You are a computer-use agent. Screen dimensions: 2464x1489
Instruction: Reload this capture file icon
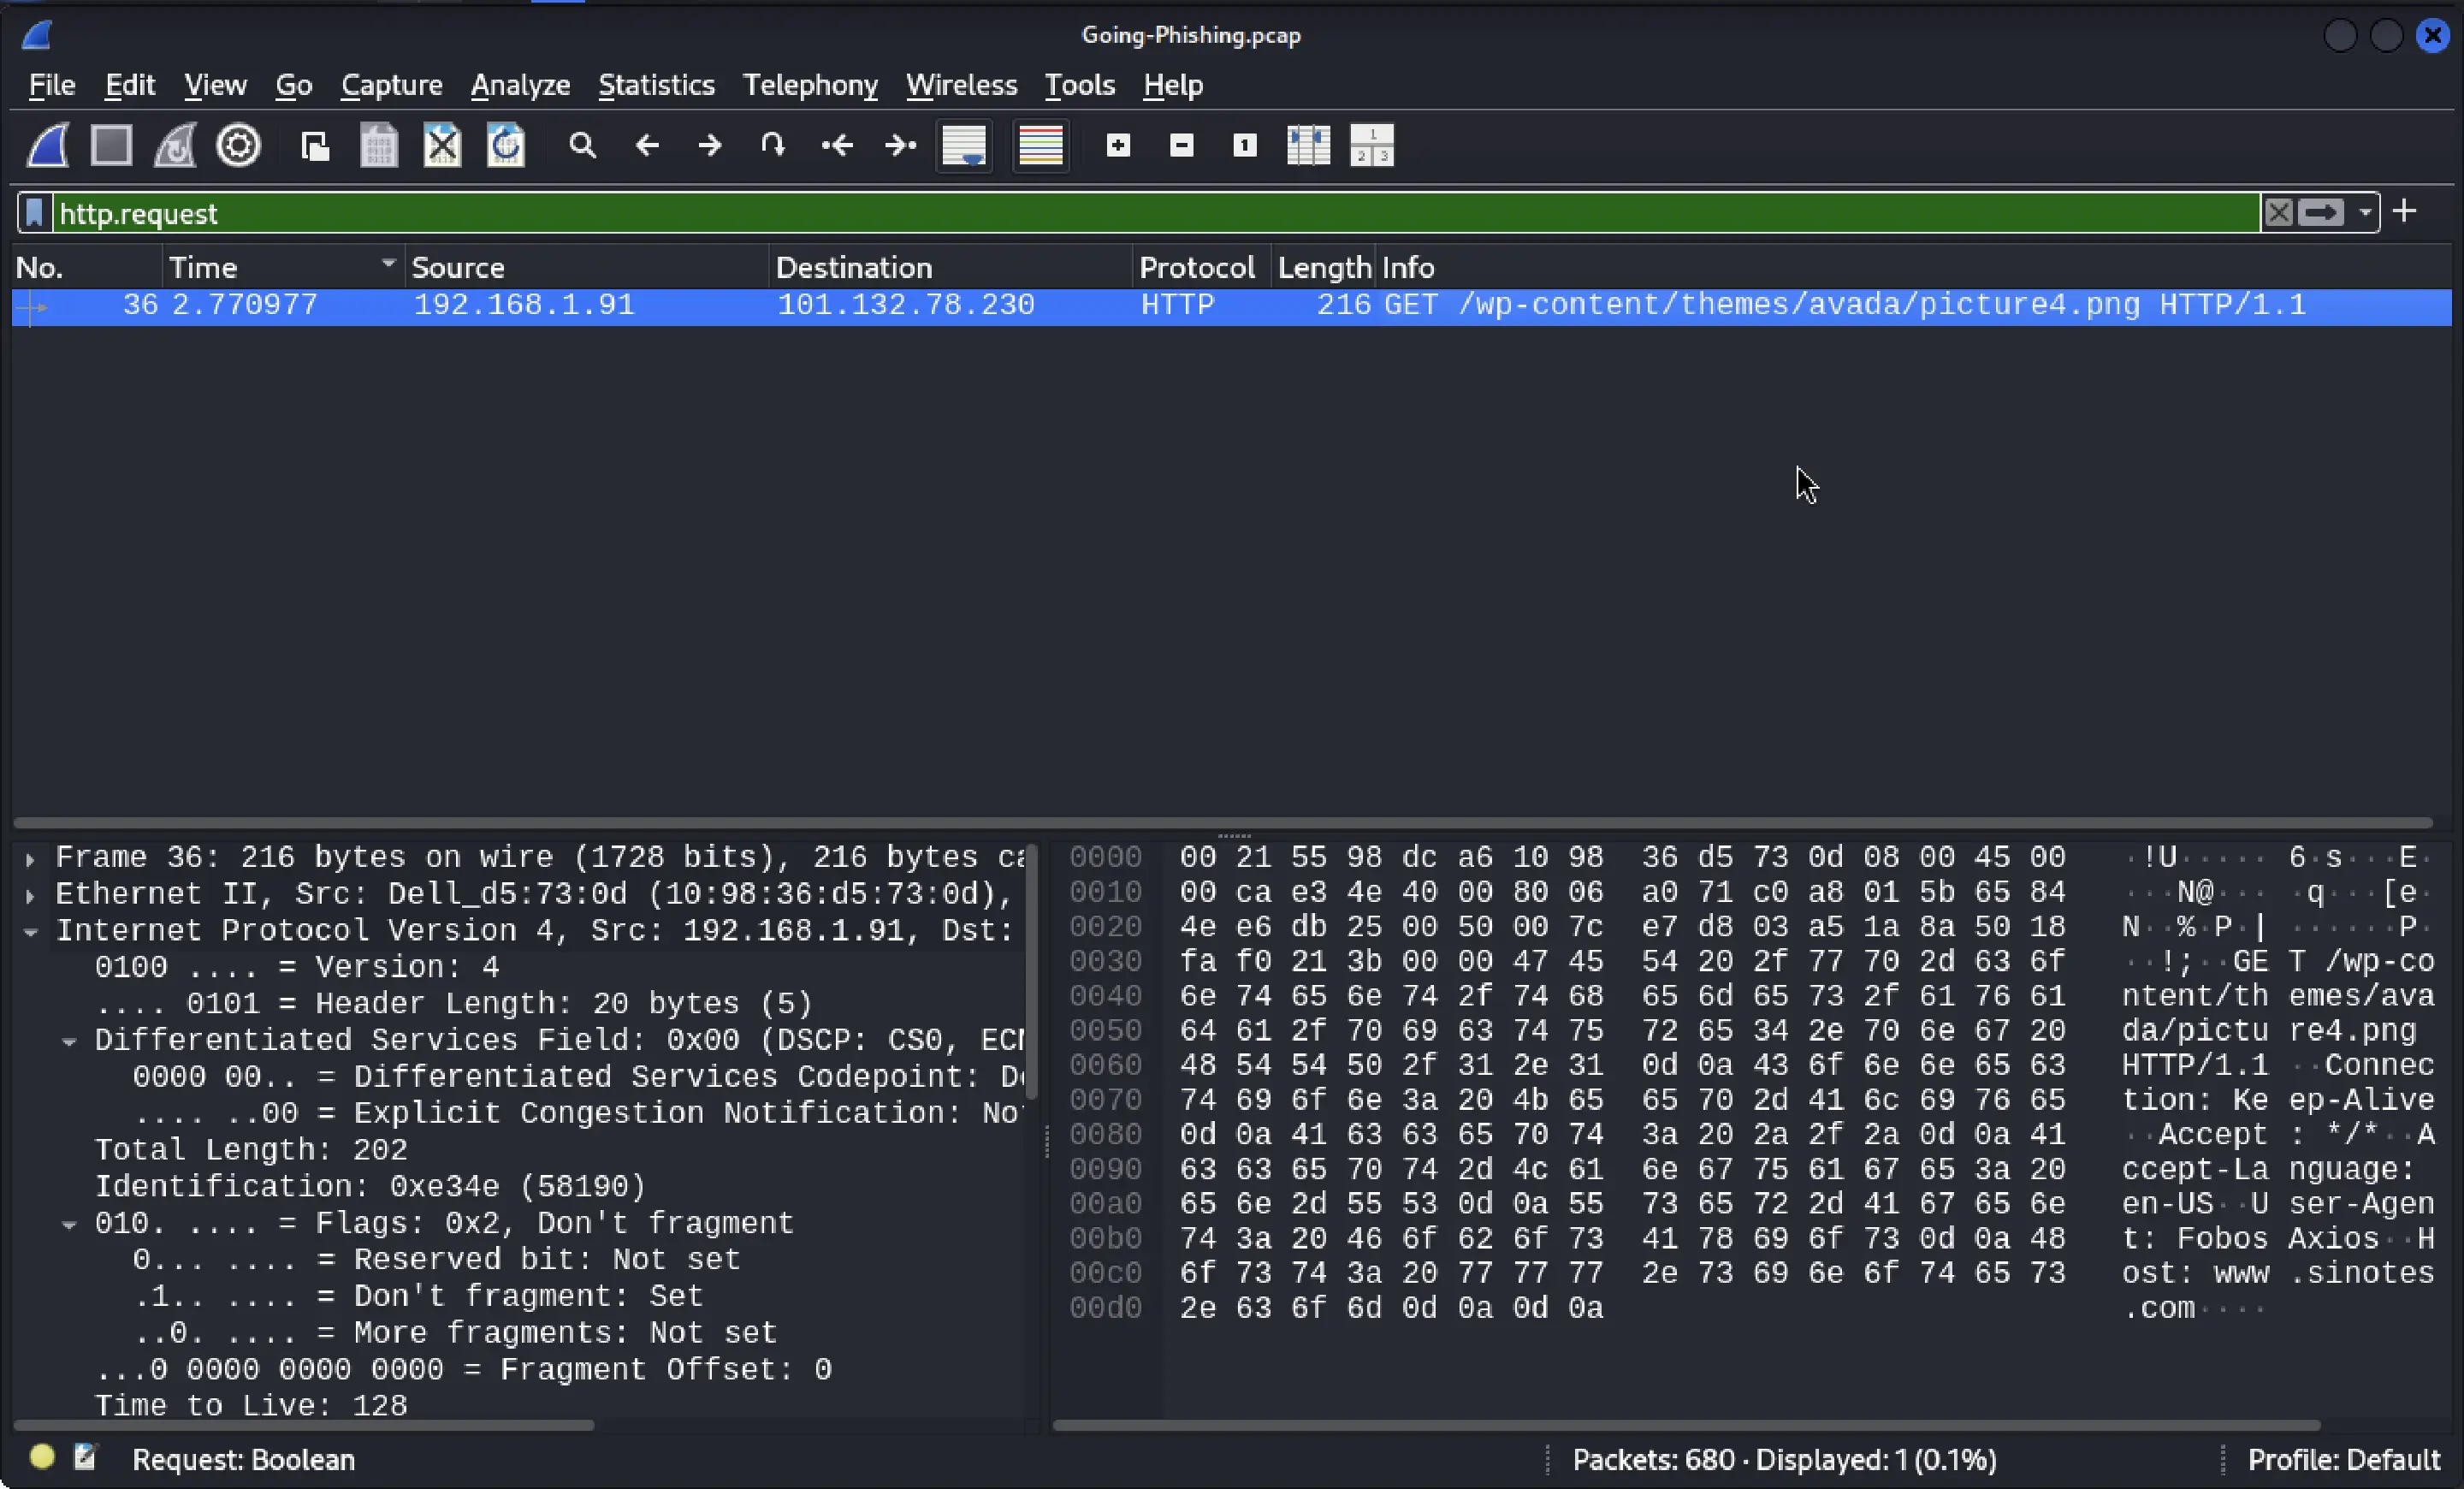tap(506, 146)
